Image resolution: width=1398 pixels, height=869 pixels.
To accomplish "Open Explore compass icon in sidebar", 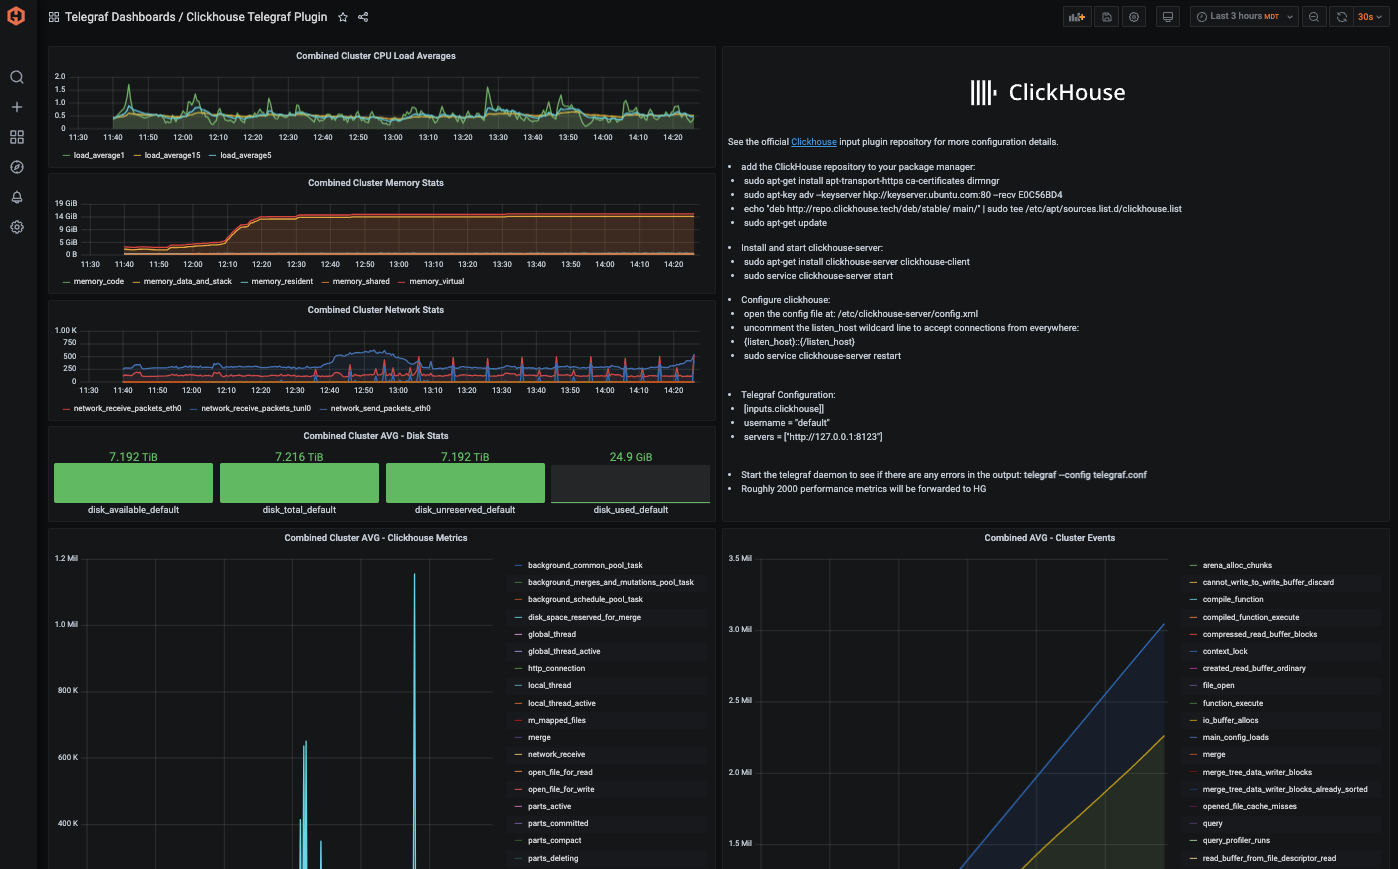I will 17,167.
